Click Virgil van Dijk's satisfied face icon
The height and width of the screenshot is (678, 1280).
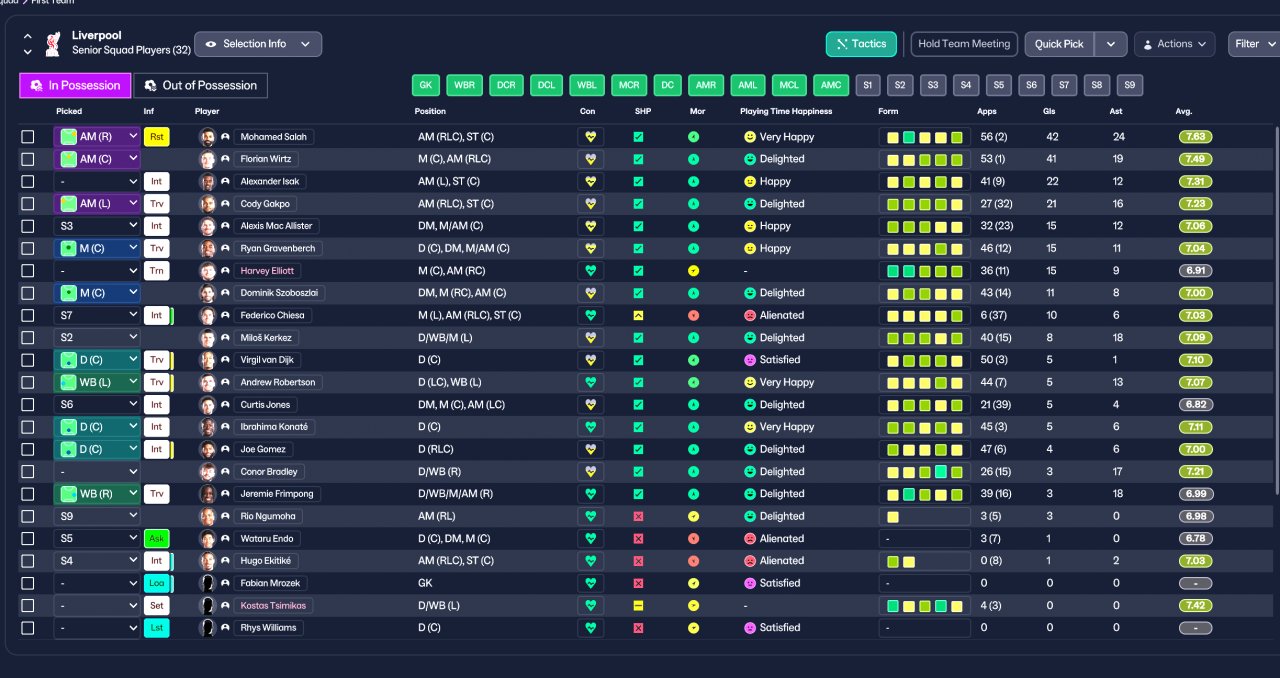click(x=749, y=360)
